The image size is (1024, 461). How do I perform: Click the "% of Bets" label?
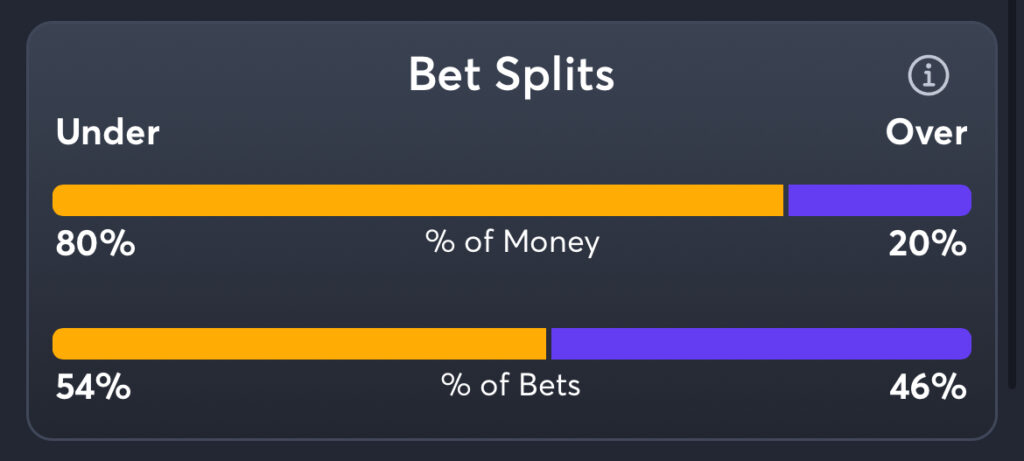[511, 386]
